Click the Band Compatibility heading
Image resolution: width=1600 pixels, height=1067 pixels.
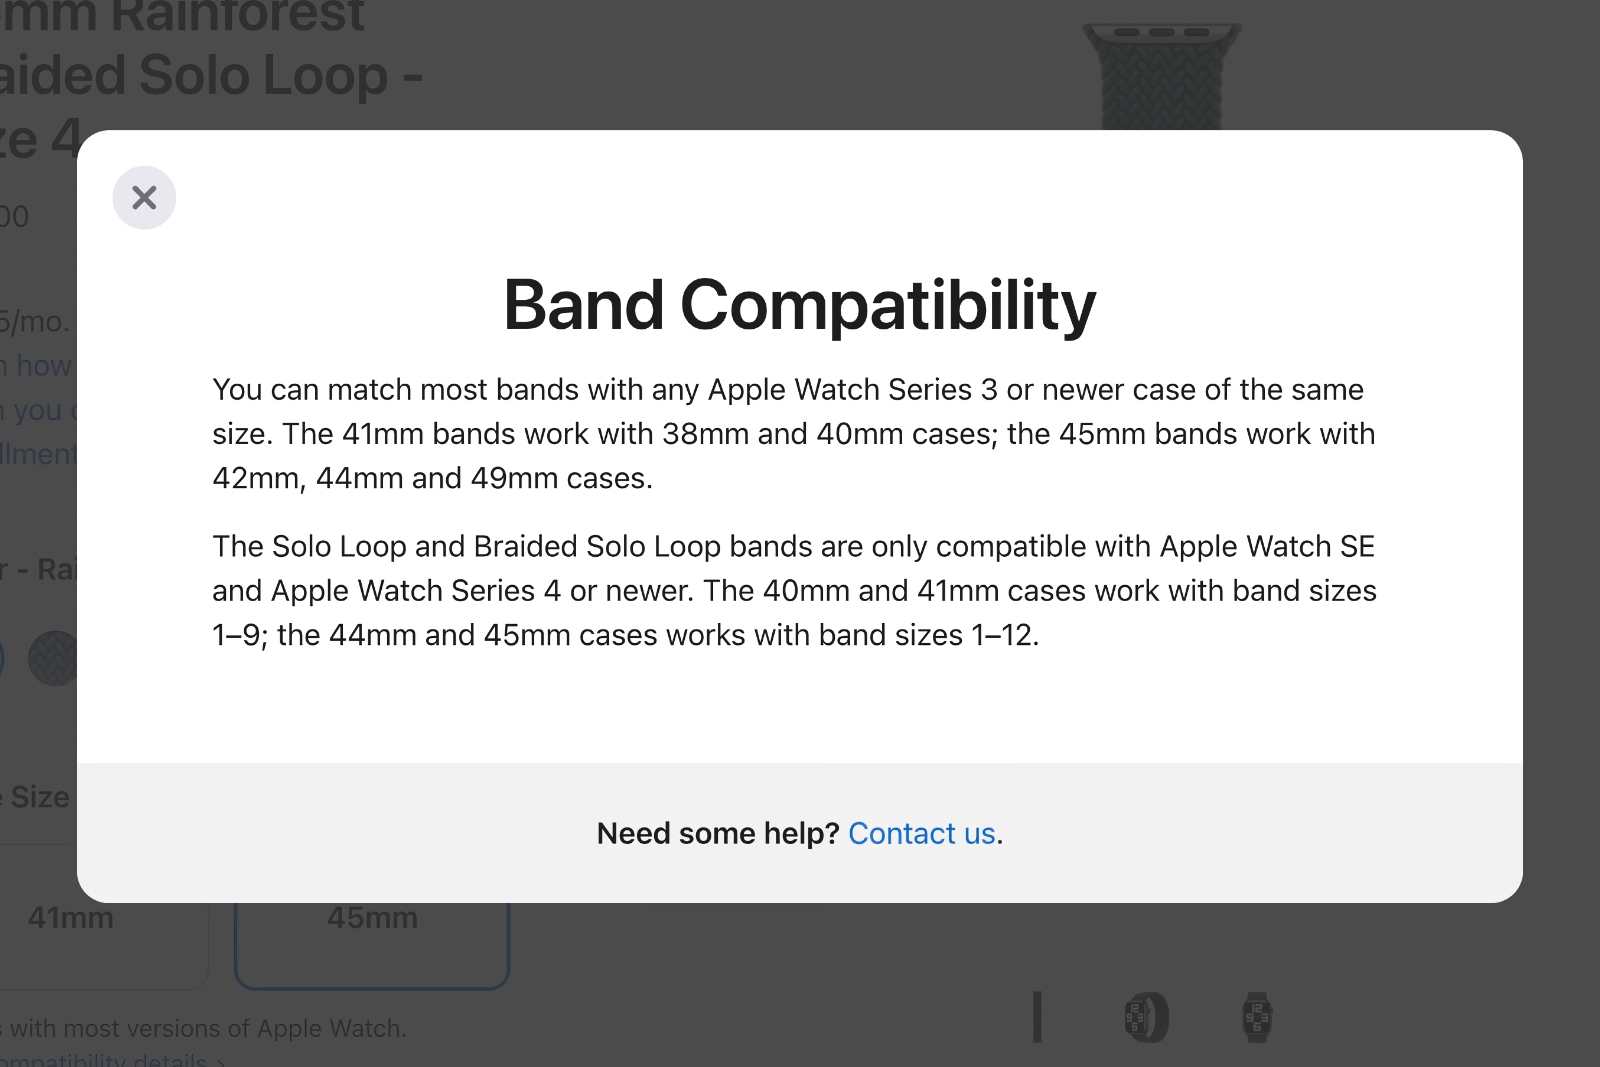(x=800, y=305)
